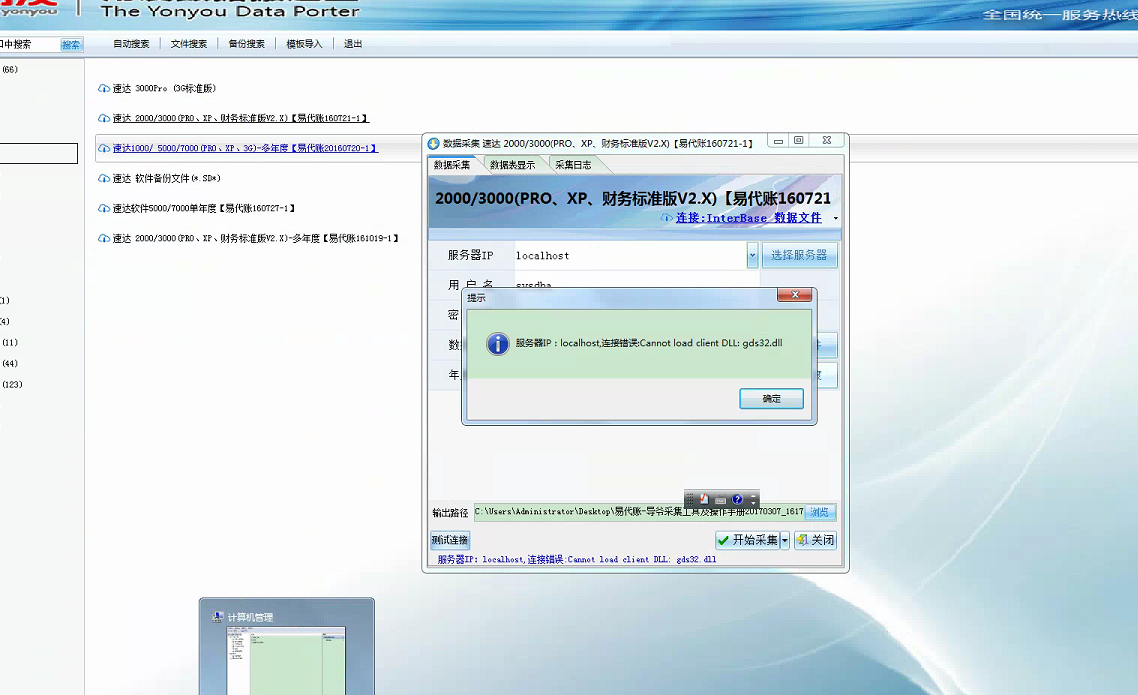Click the 数据采集 window title icon
Viewport: 1138px width, 695px height.
click(x=433, y=144)
